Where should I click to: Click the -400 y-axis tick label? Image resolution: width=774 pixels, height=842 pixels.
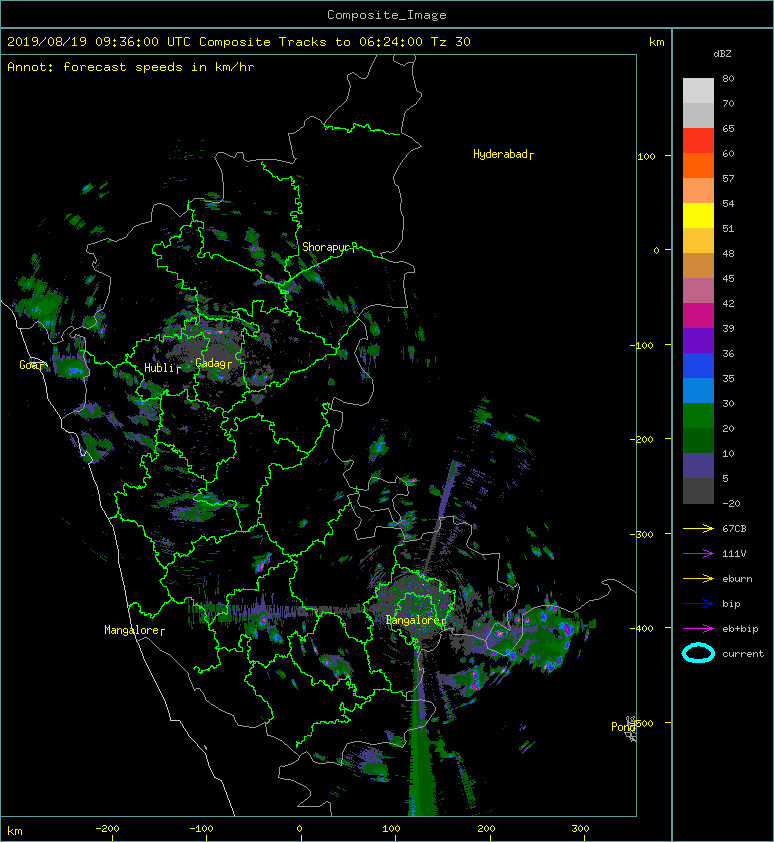[642, 628]
